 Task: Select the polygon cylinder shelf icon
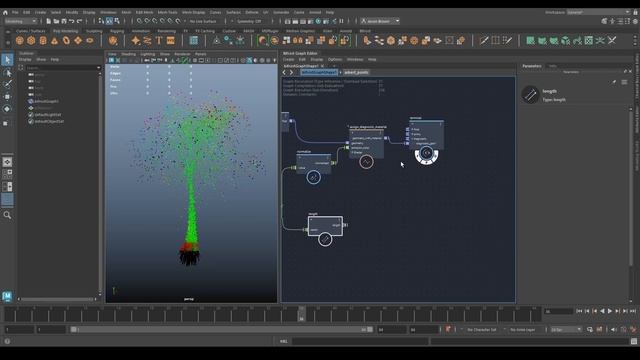[43, 40]
